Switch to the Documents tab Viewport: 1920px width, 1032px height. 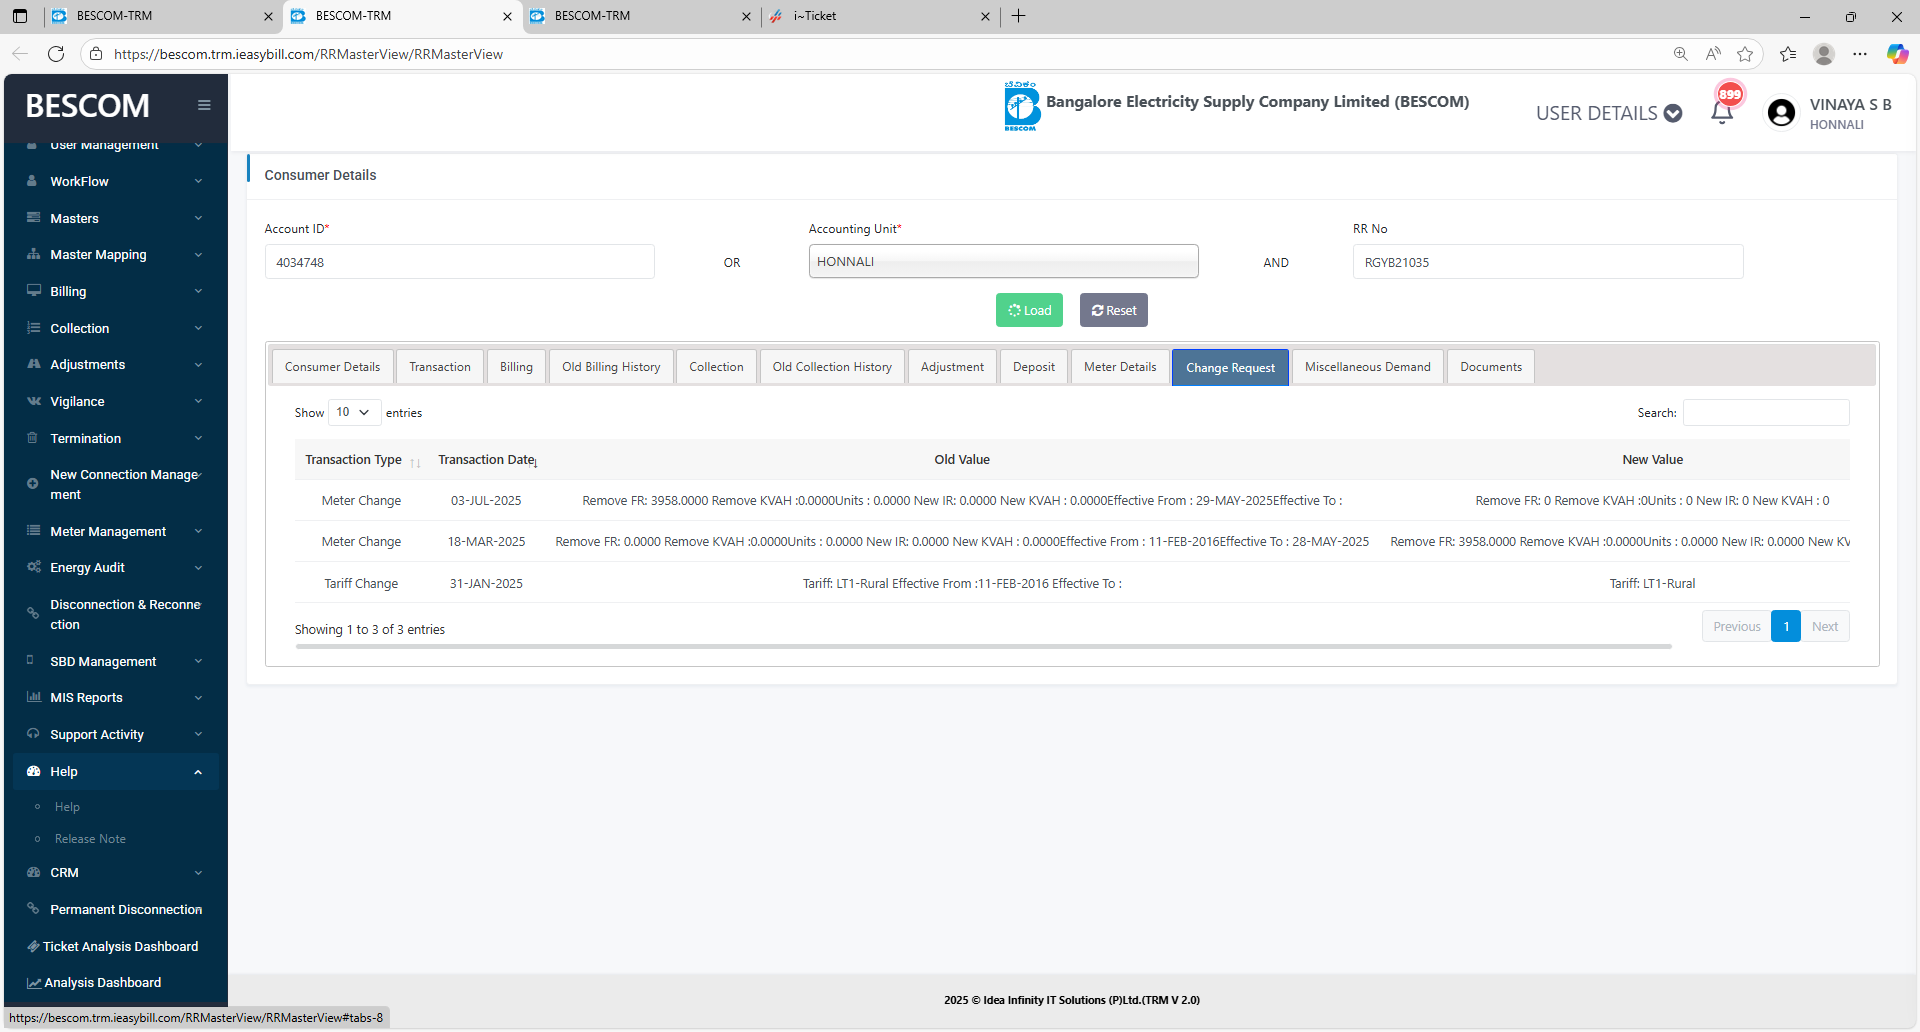[x=1491, y=367]
